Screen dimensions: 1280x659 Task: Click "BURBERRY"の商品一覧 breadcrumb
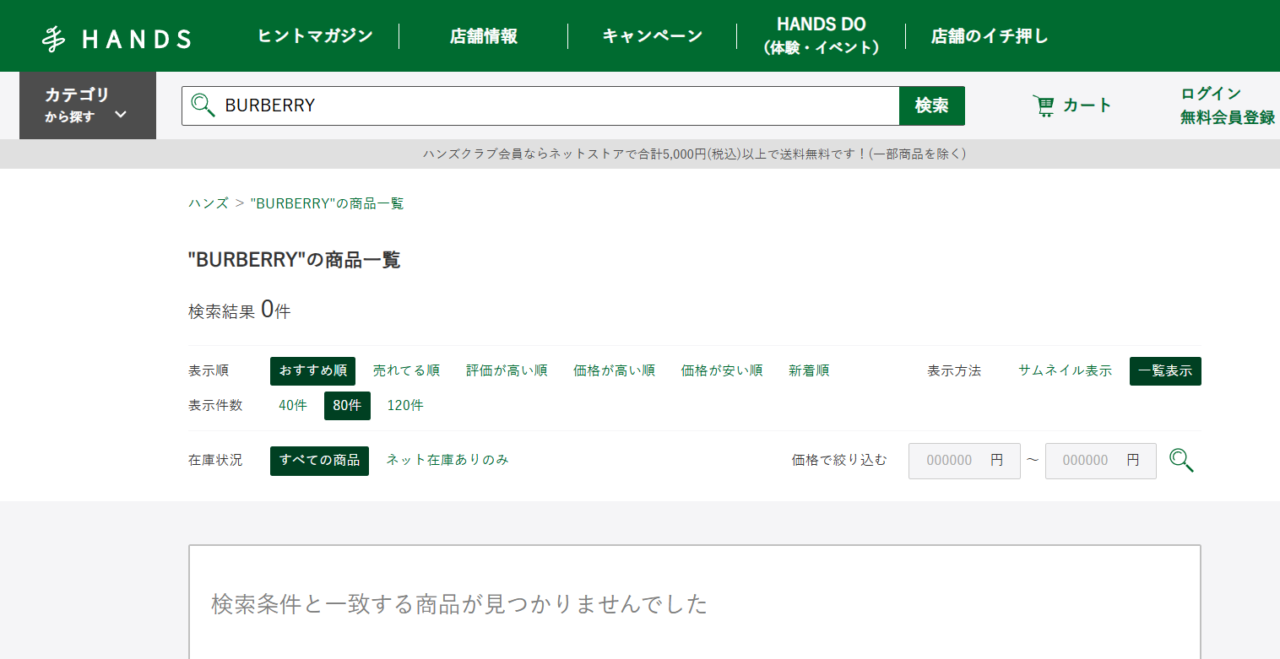point(327,203)
